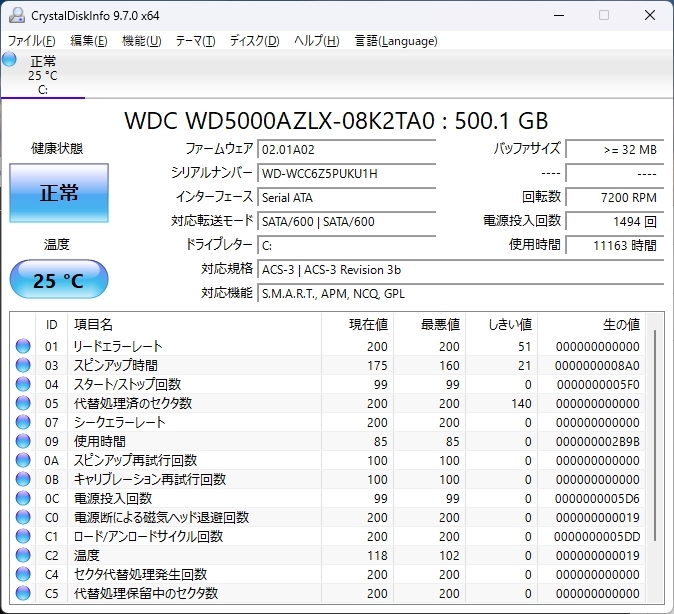Click the 最悪値 column header
The height and width of the screenshot is (614, 674).
coord(429,324)
